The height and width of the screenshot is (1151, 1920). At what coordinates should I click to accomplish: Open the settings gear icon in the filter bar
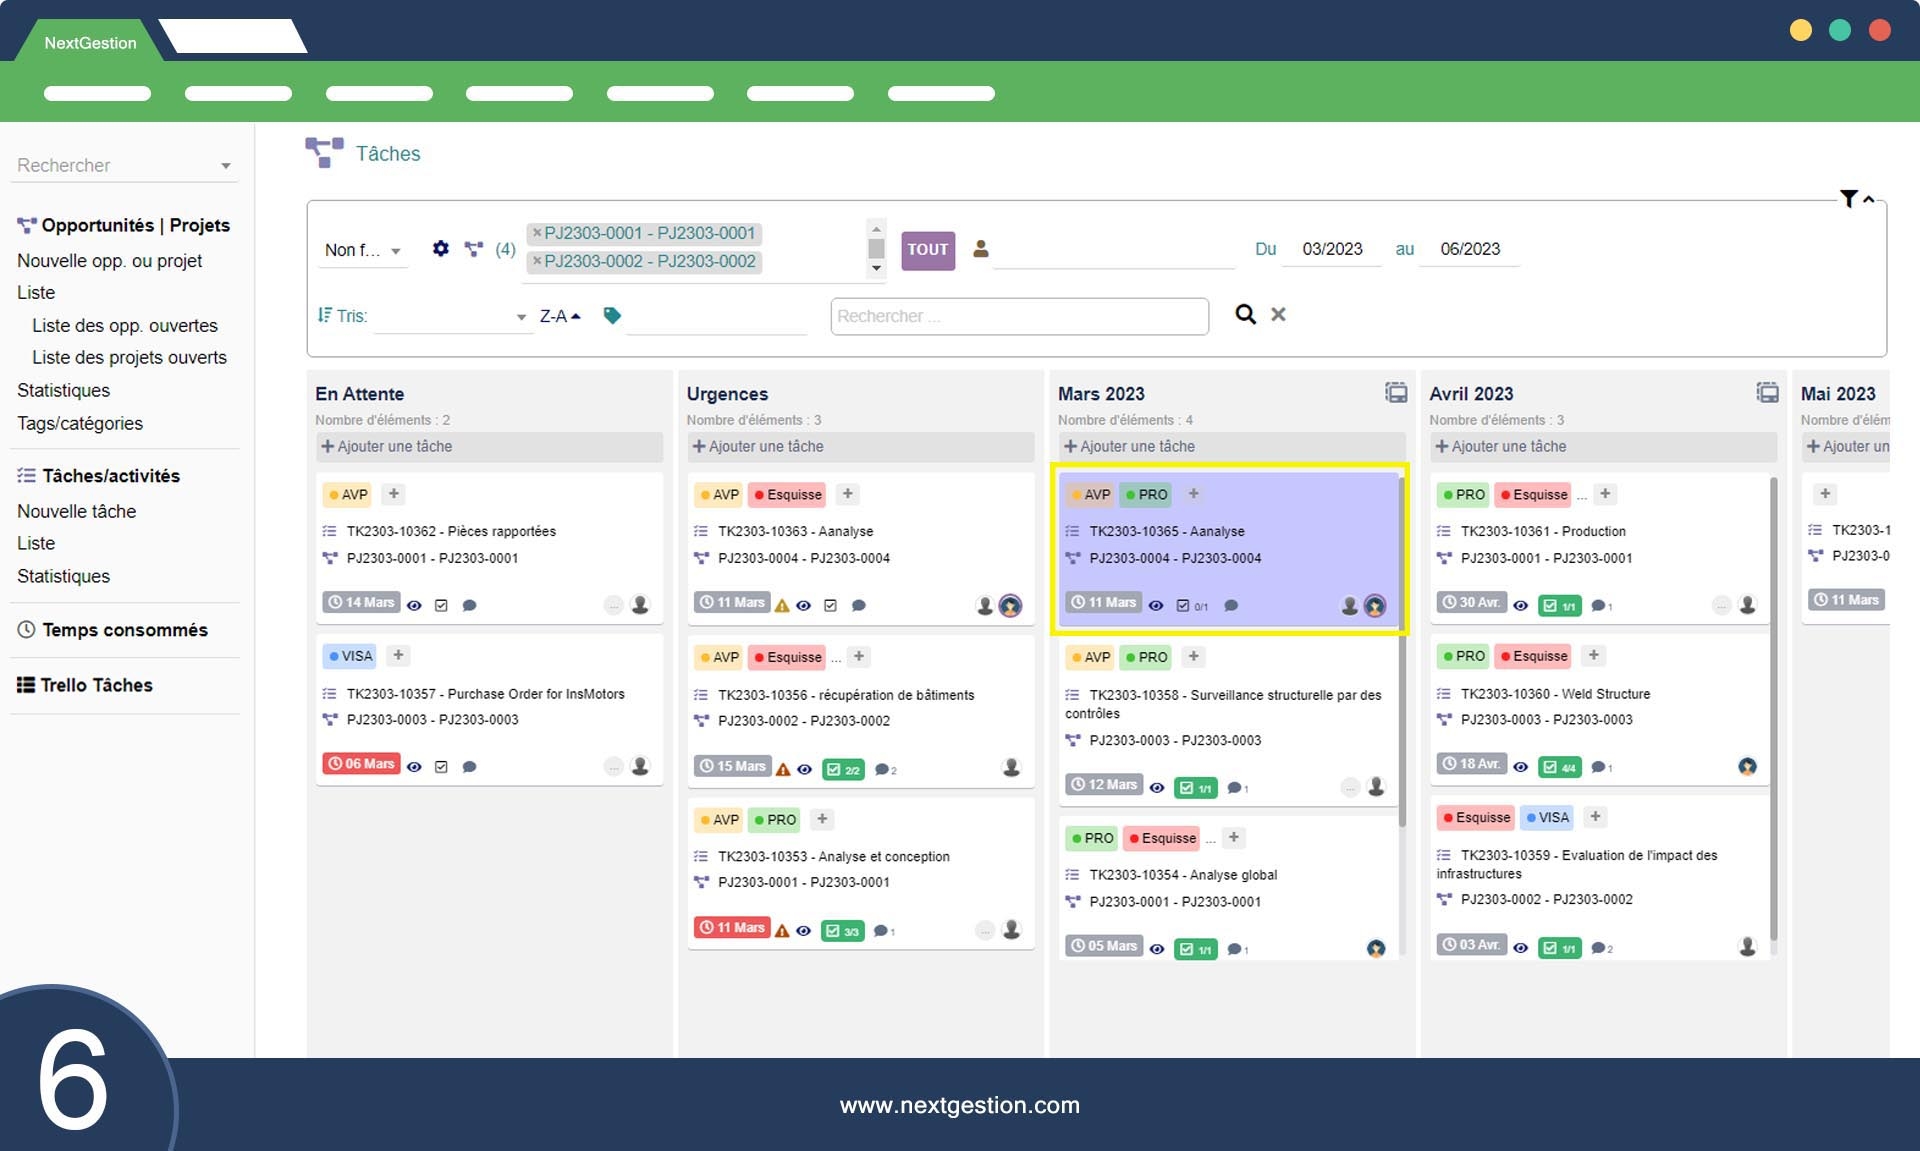[x=441, y=248]
